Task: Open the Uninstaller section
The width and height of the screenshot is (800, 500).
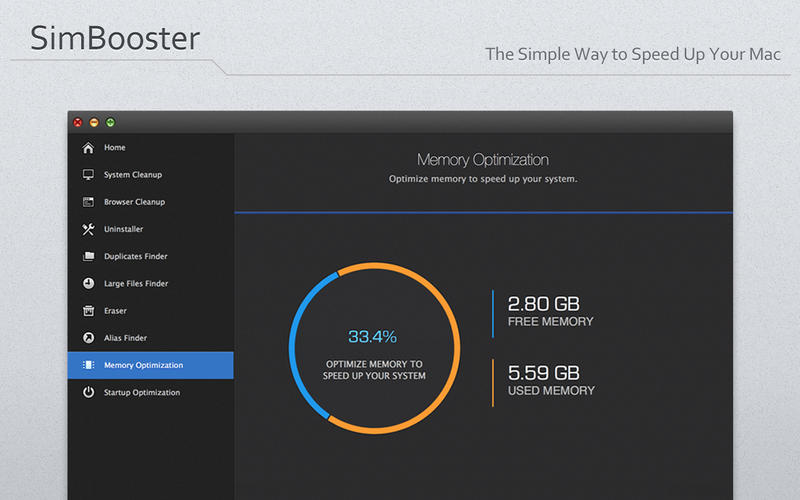Action: pos(124,229)
